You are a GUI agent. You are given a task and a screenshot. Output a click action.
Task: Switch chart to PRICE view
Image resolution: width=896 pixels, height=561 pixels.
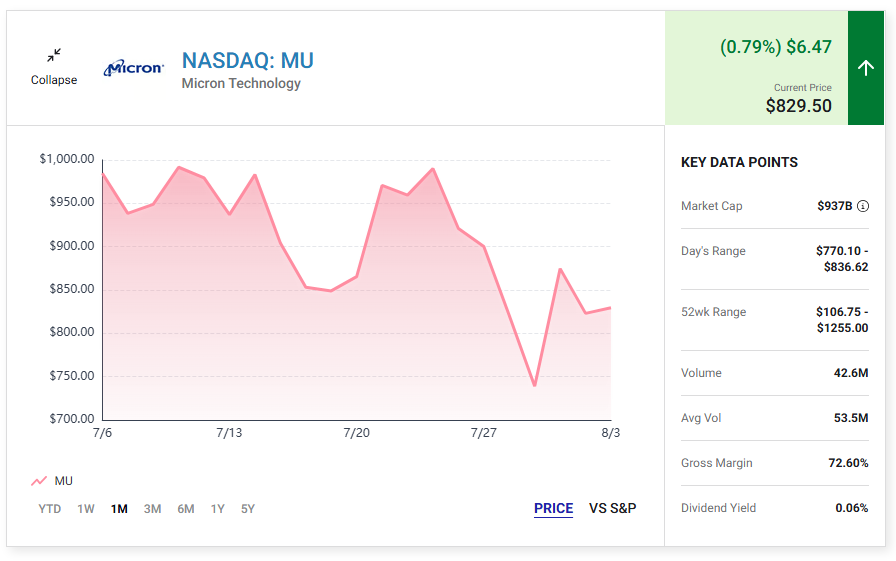coord(553,508)
